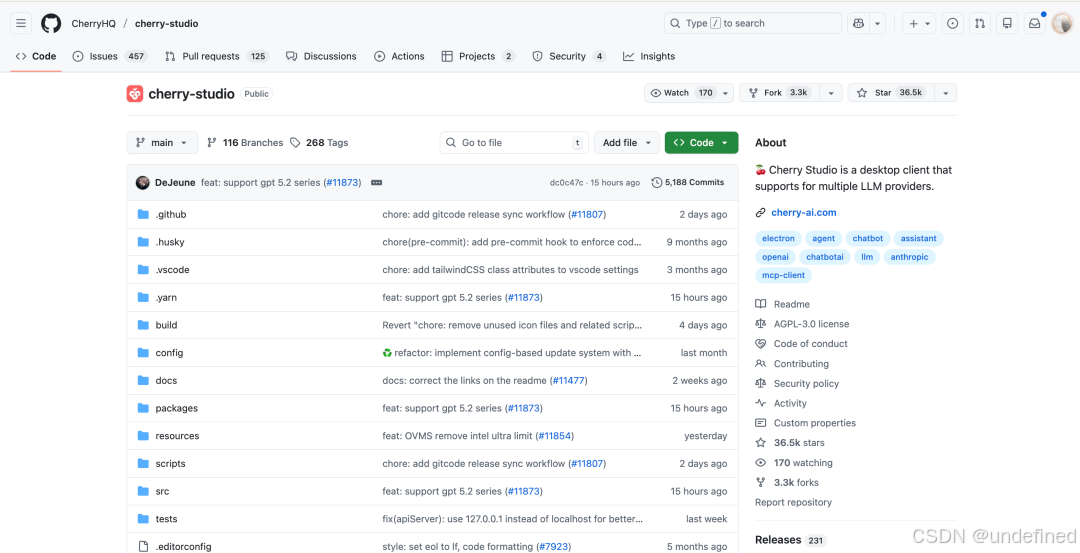The image size is (1080, 553).
Task: Click the cherry-studio breadcrumb link
Action: pos(167,23)
